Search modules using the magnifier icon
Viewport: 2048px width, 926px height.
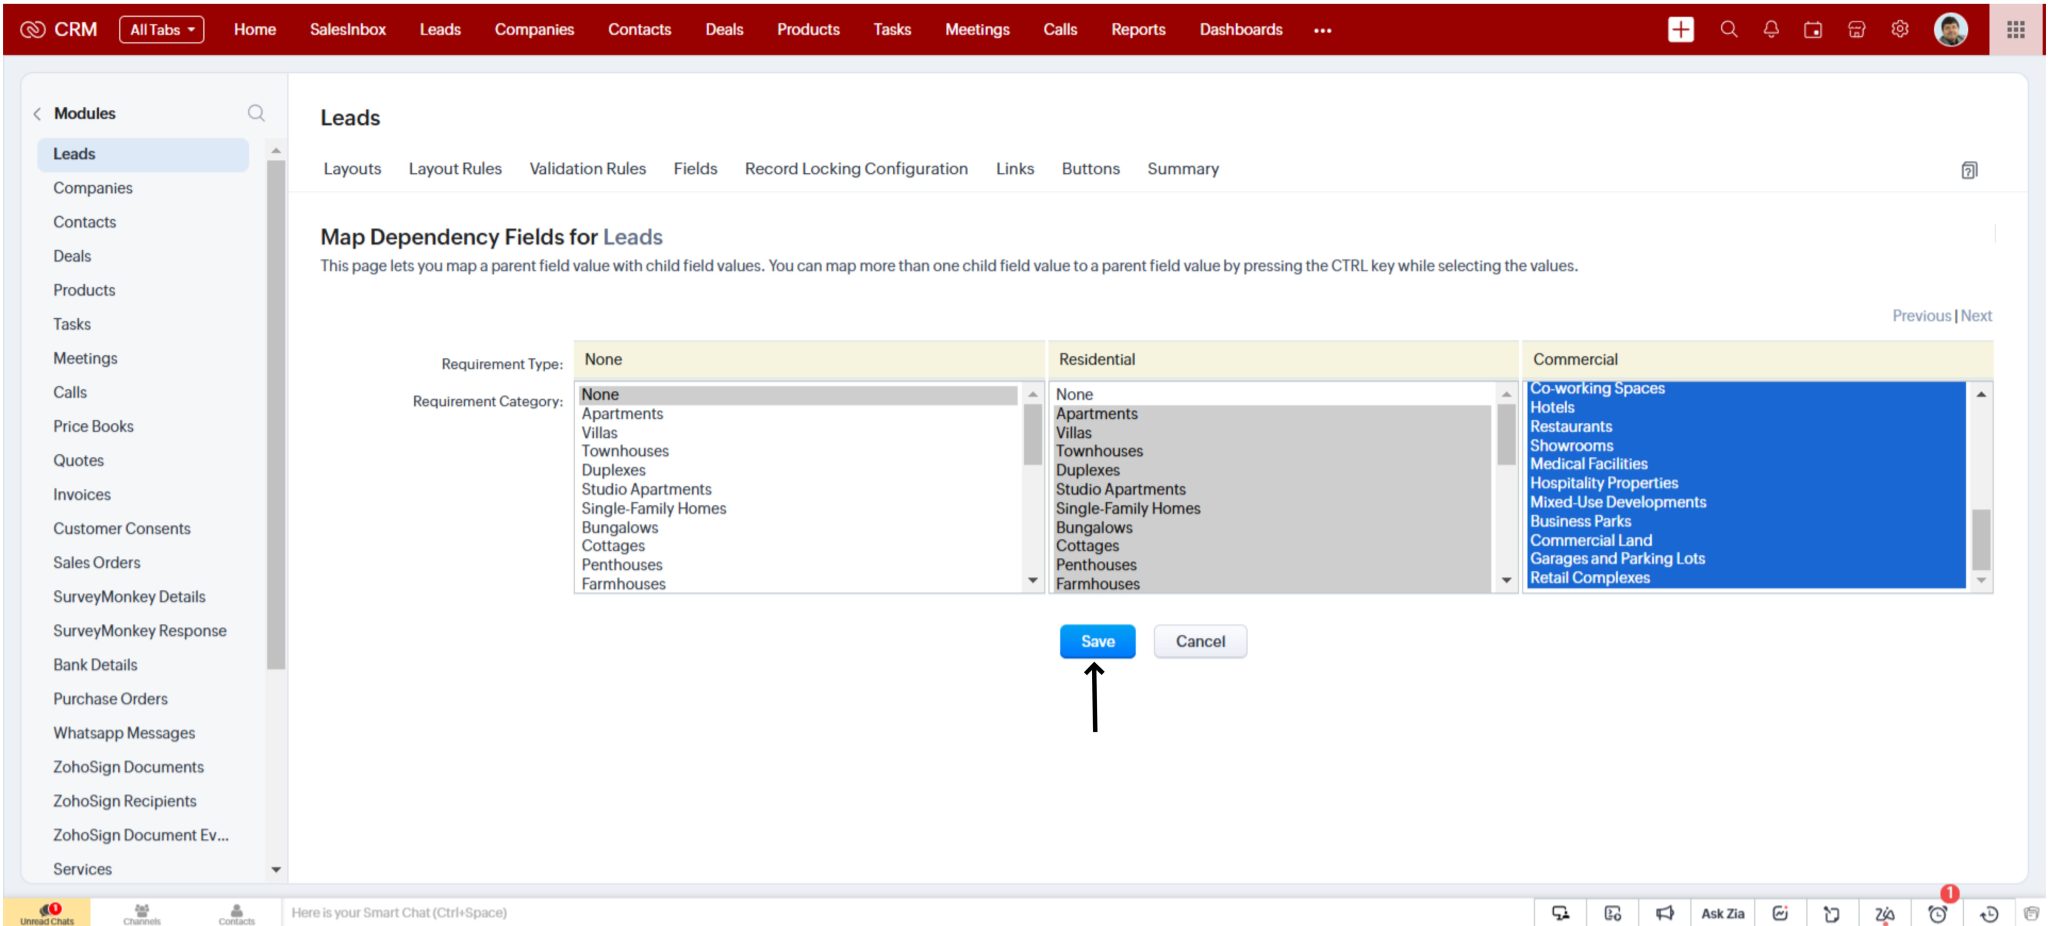click(x=256, y=113)
